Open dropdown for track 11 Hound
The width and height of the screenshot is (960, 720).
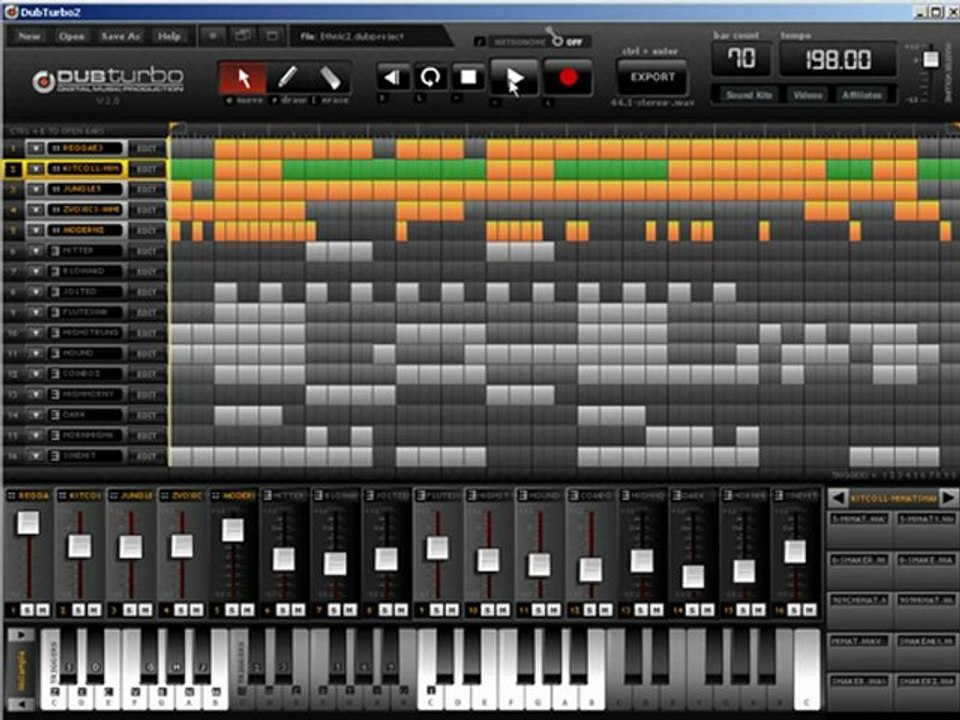(x=36, y=353)
